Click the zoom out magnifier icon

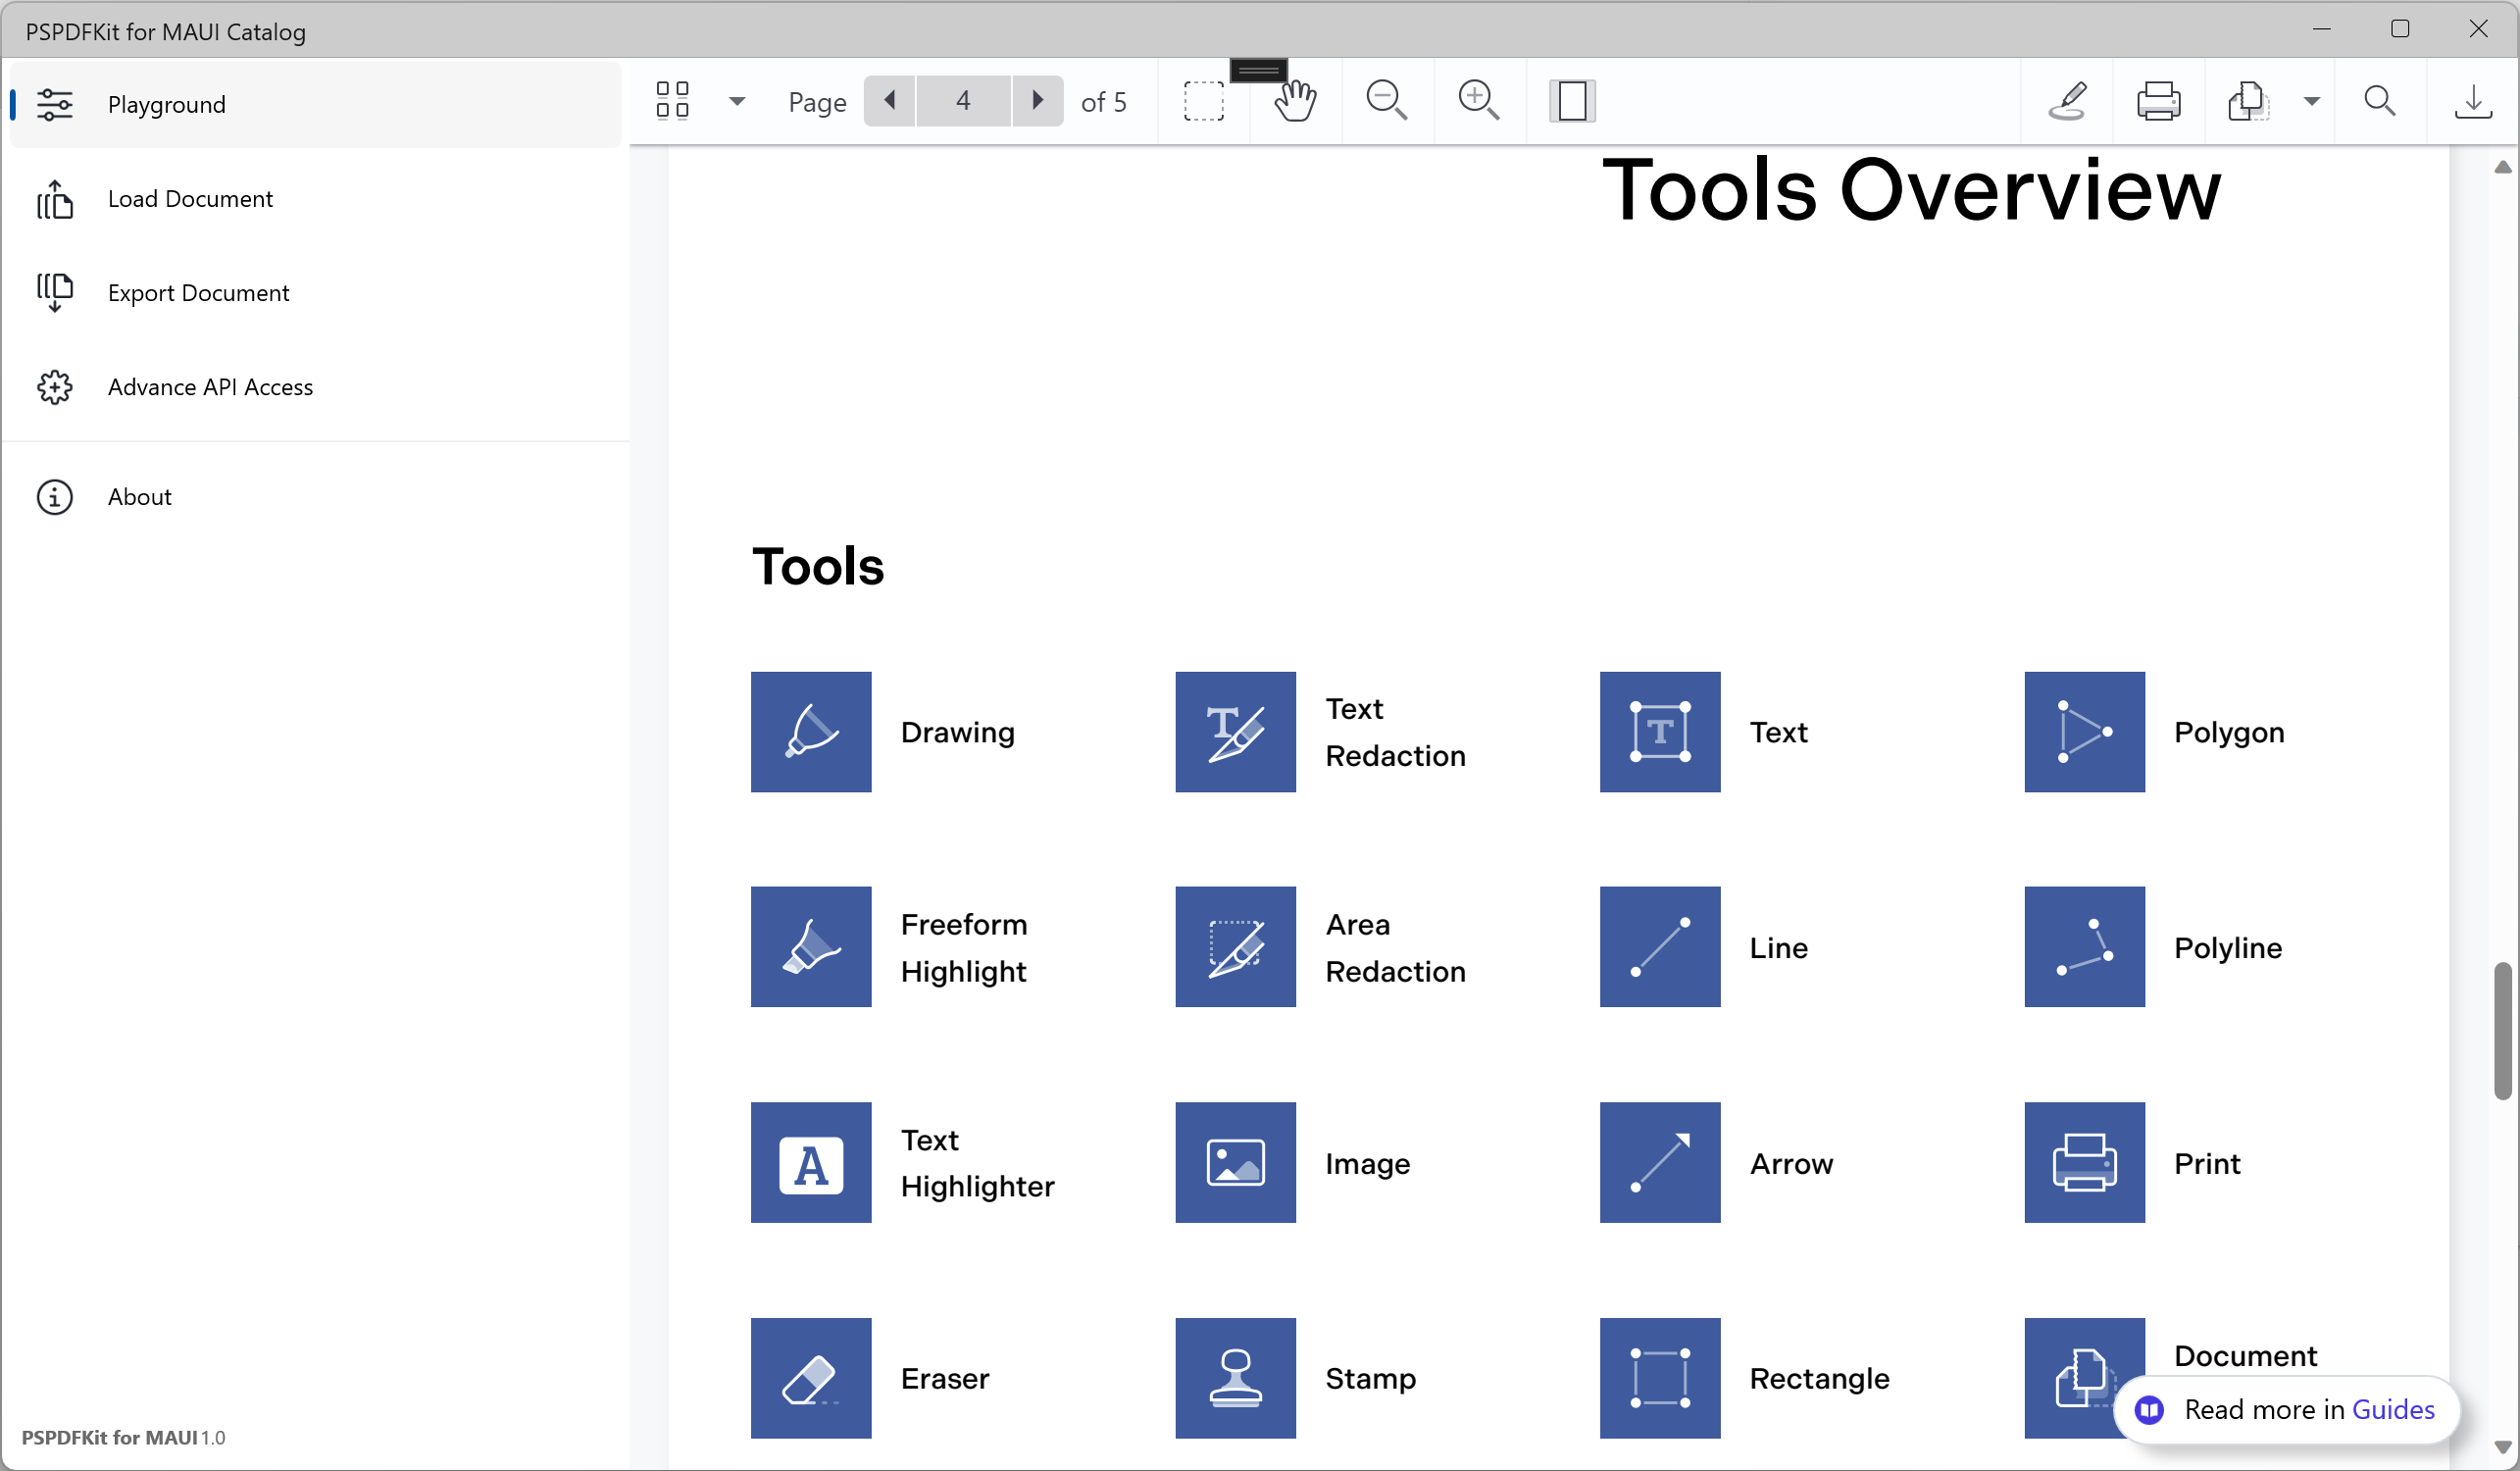coord(1386,101)
